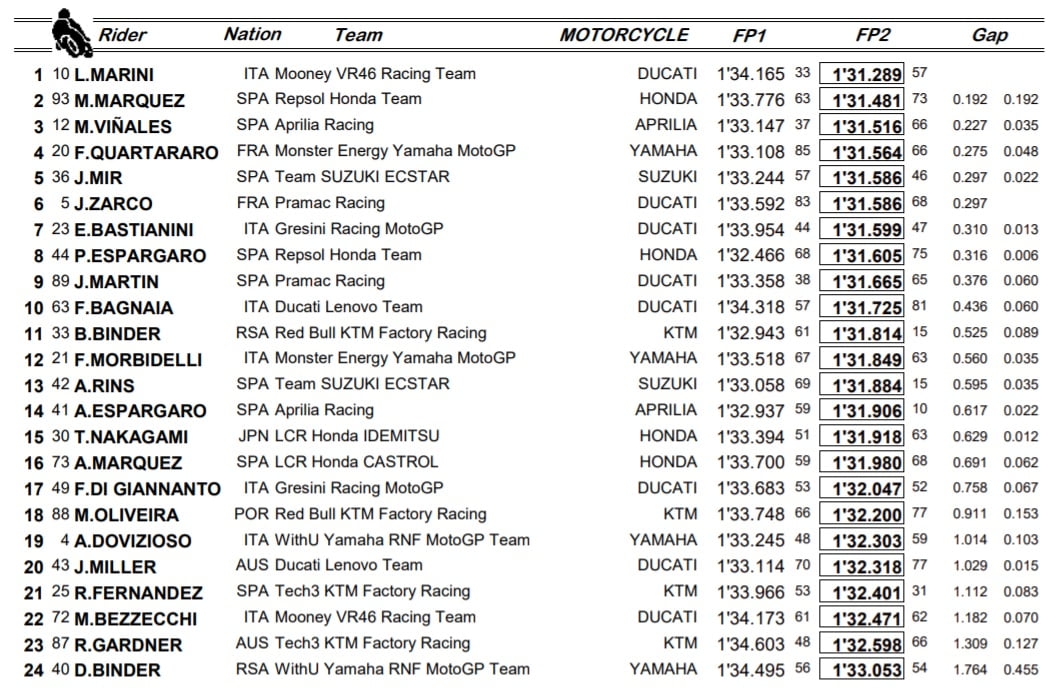Select the Team column header
1058x695 pixels.
coord(358,35)
